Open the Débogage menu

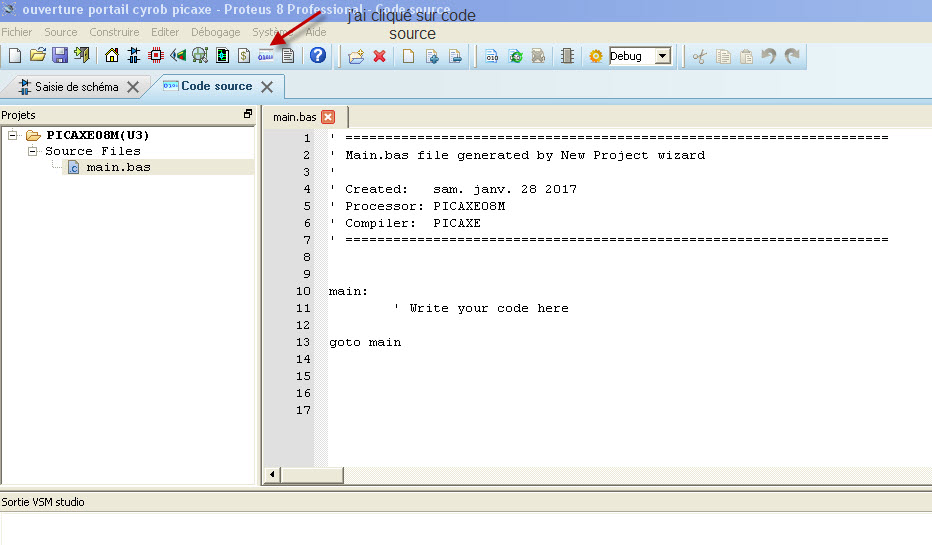click(x=216, y=32)
